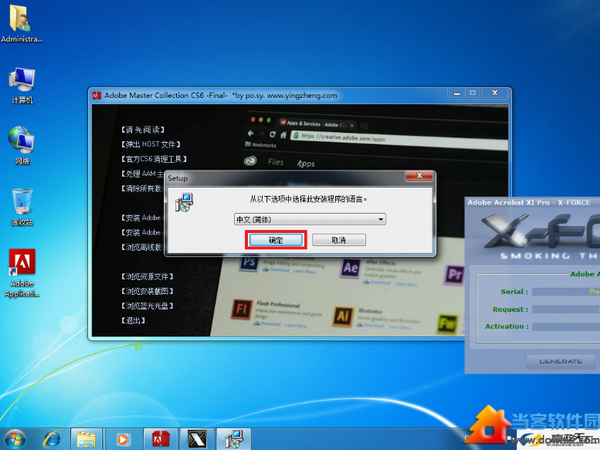The width and height of the screenshot is (600, 450).
Task: Click the 【浏览离线... menu entry
Action: click(x=142, y=247)
